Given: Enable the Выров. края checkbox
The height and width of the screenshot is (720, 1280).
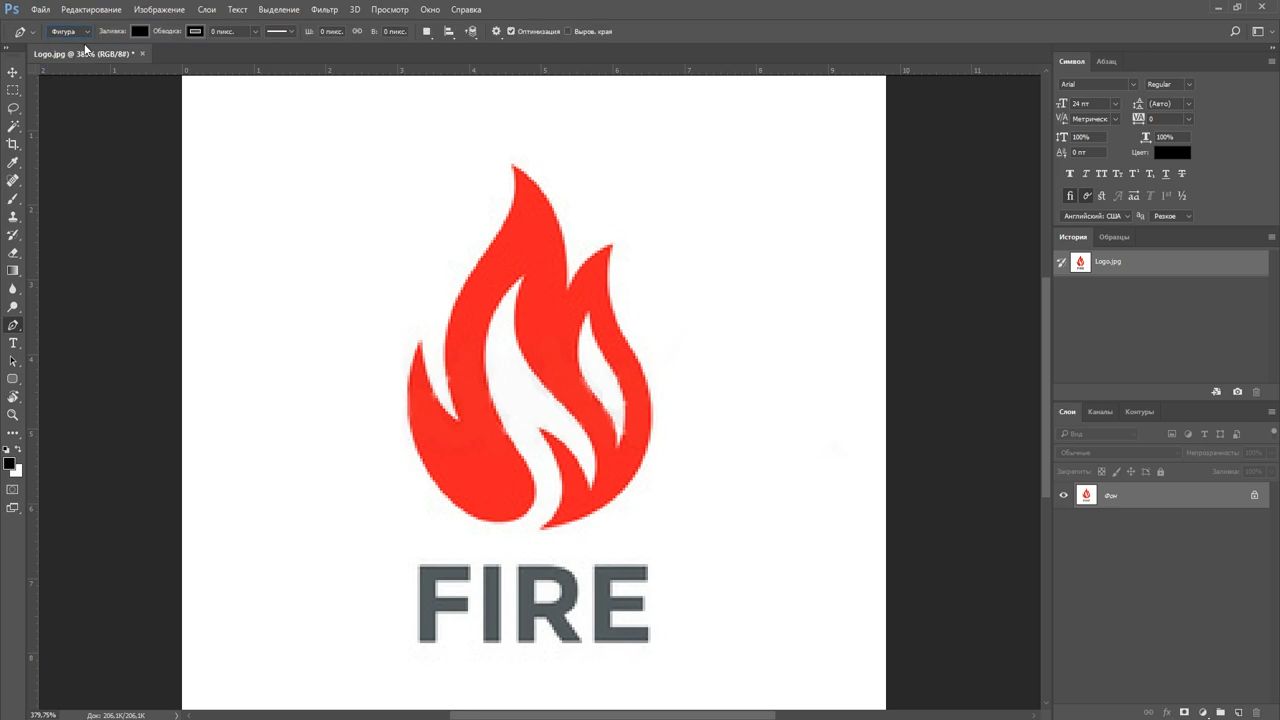Looking at the screenshot, I should (x=568, y=31).
